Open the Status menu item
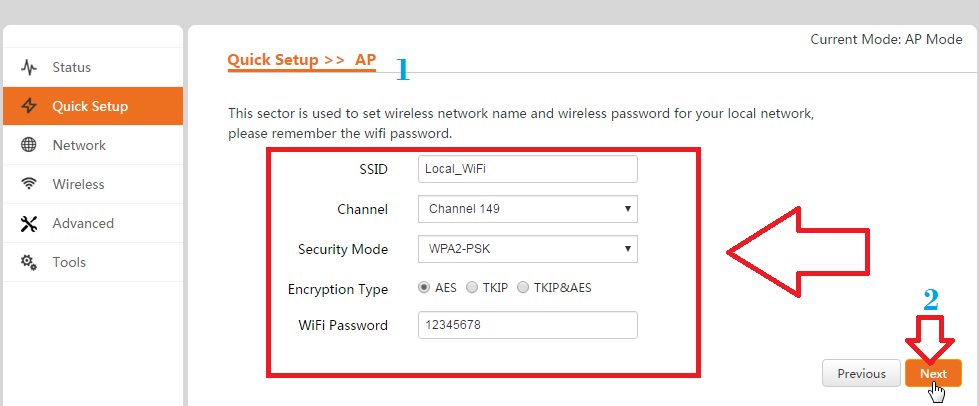 72,68
